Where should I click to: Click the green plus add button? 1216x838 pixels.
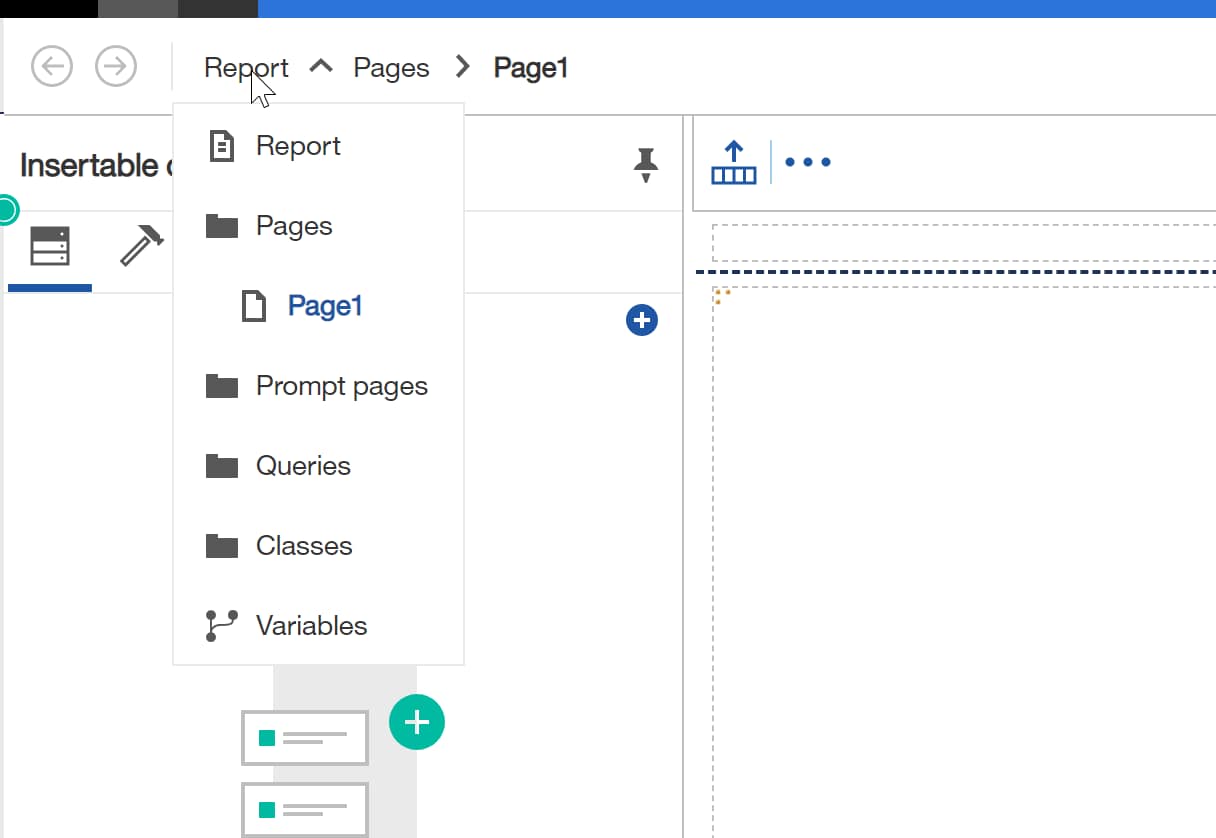point(417,722)
